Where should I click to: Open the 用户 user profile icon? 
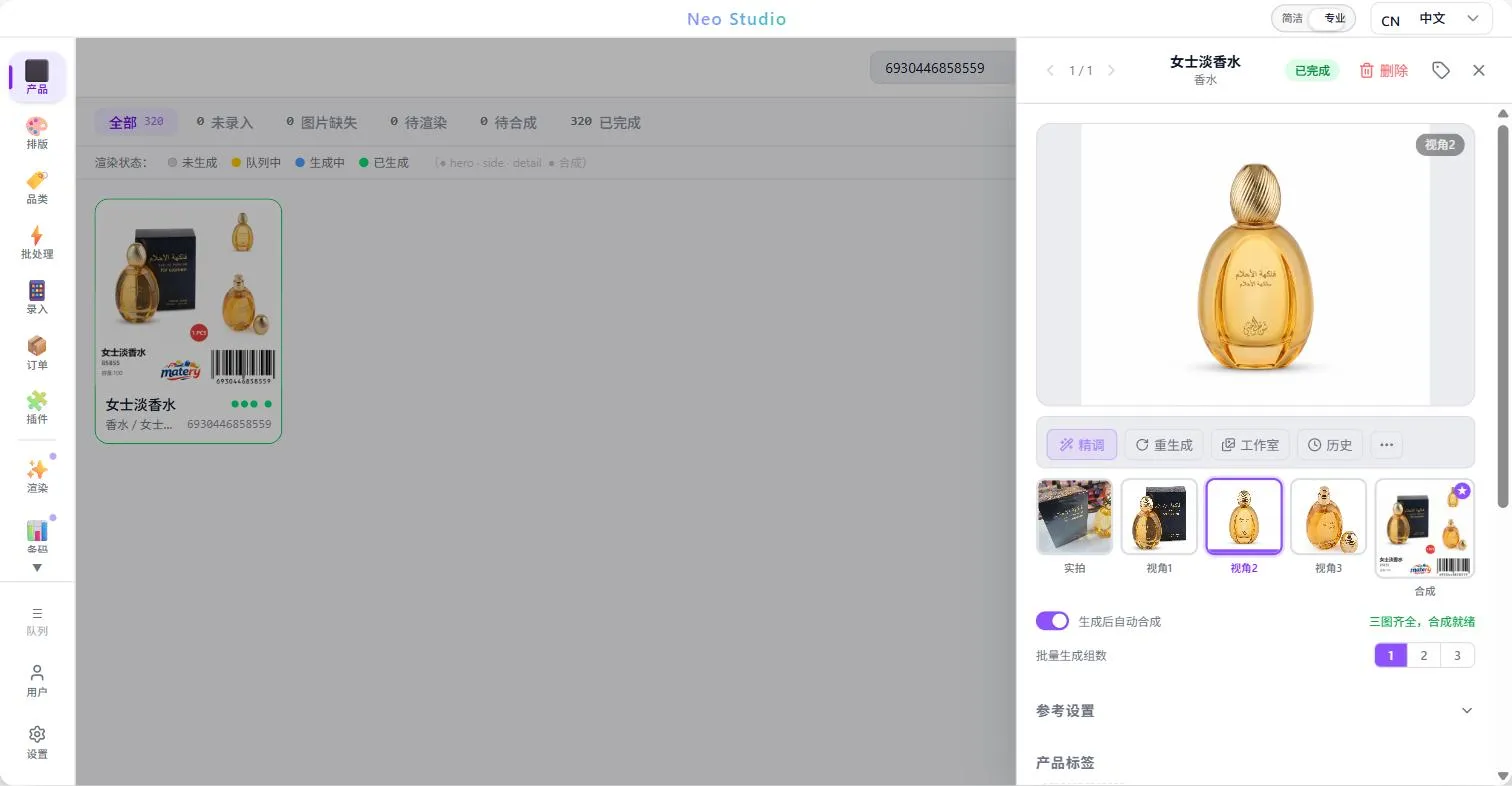click(37, 681)
